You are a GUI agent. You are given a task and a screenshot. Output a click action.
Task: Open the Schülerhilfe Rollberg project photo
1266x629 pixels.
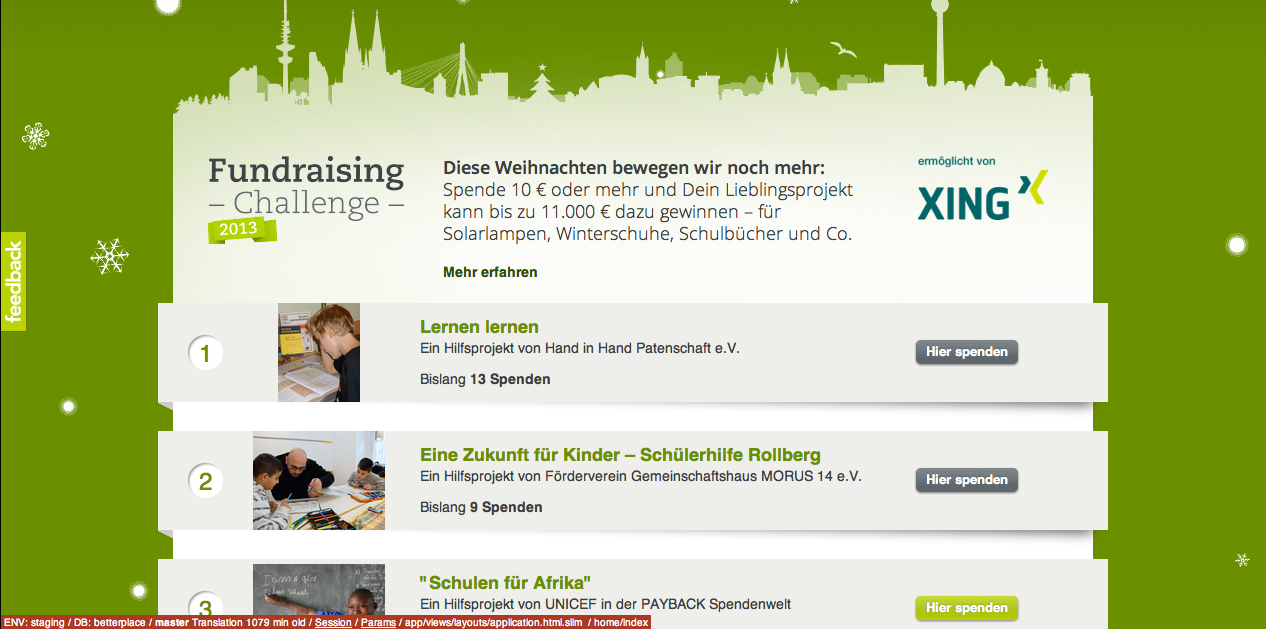(x=319, y=480)
